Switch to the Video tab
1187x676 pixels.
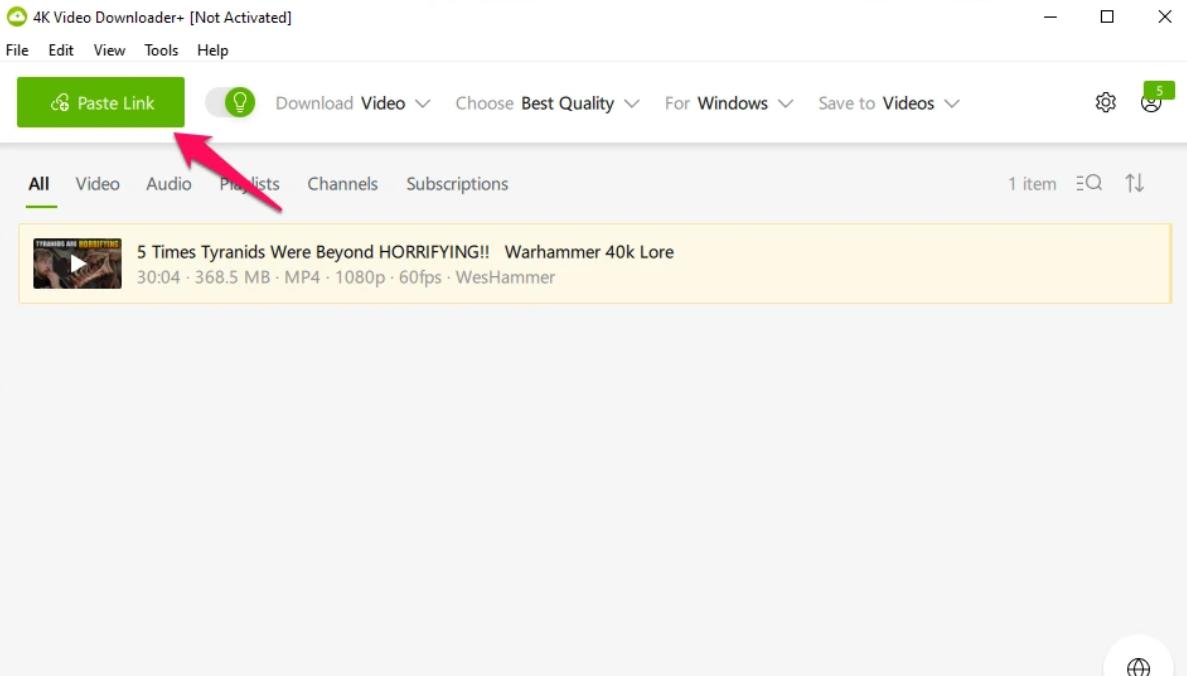[x=98, y=184]
